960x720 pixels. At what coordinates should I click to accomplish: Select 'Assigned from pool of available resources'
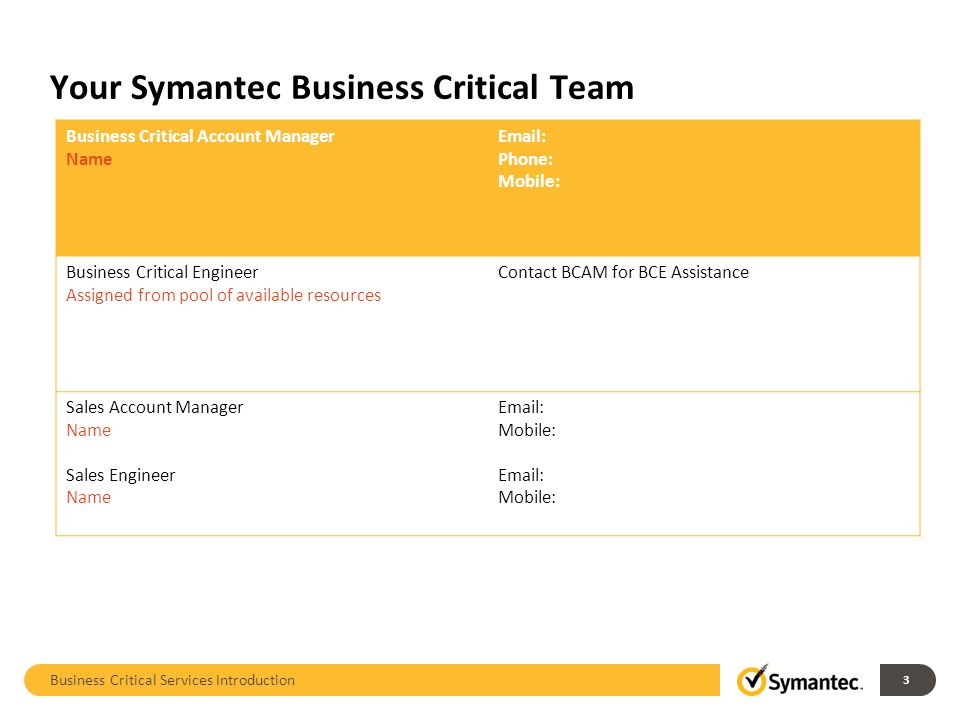[x=223, y=295]
